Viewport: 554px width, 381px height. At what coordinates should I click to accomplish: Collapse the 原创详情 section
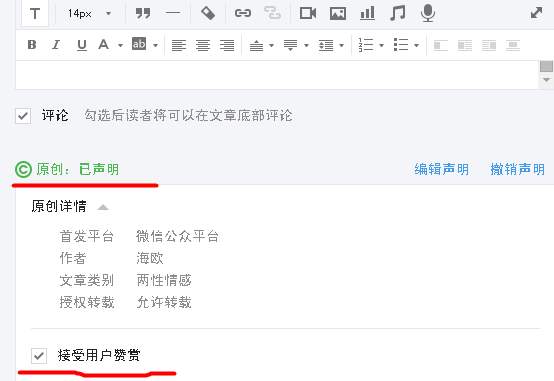point(103,207)
